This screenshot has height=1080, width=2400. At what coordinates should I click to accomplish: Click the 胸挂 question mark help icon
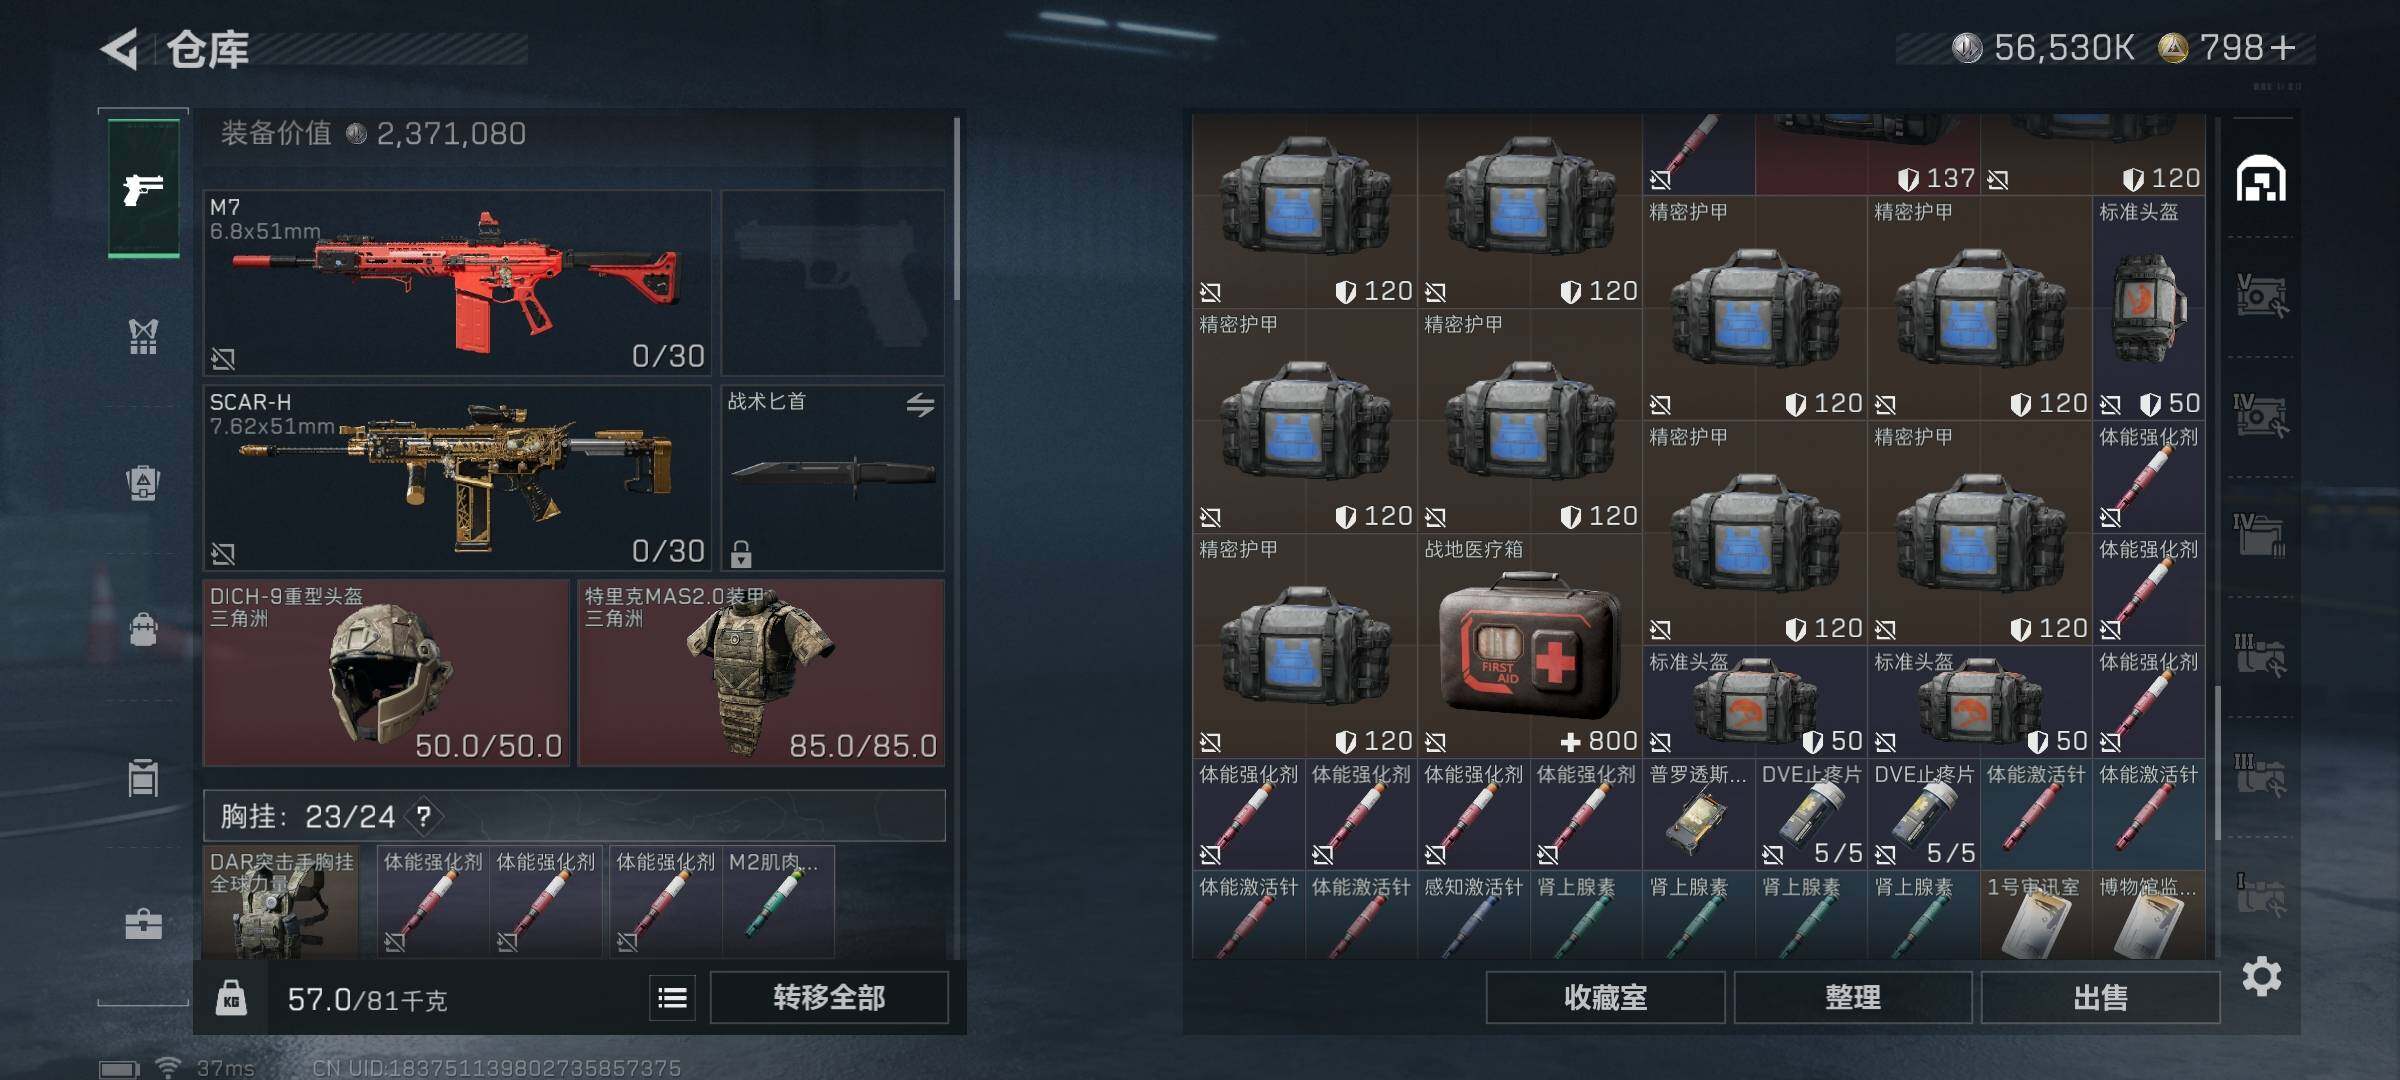click(424, 816)
